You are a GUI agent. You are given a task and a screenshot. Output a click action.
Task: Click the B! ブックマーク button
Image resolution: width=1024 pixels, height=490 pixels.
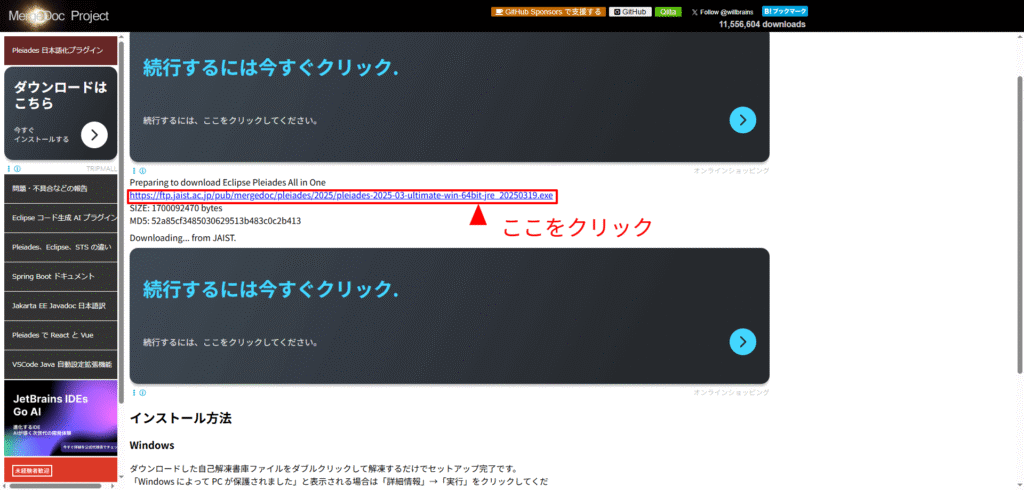[785, 11]
